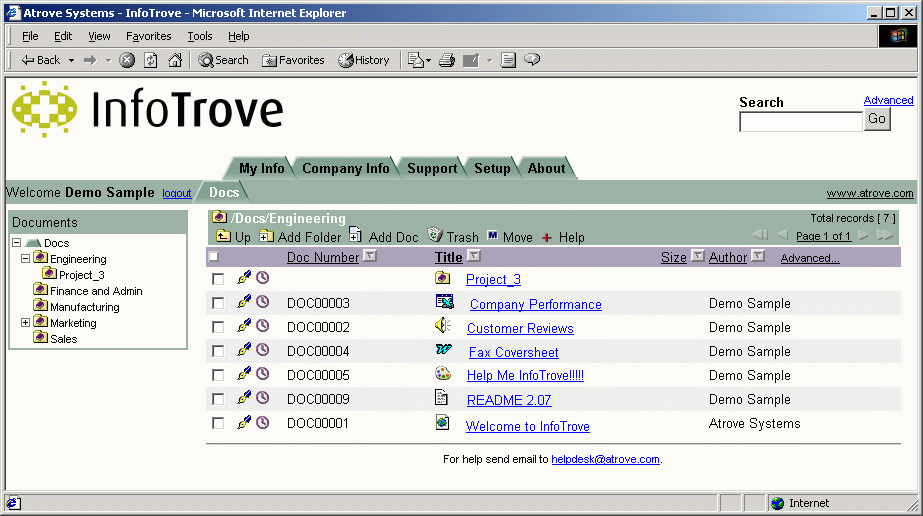This screenshot has width=923, height=516.
Task: Switch to the Company Info tab
Action: pos(346,168)
